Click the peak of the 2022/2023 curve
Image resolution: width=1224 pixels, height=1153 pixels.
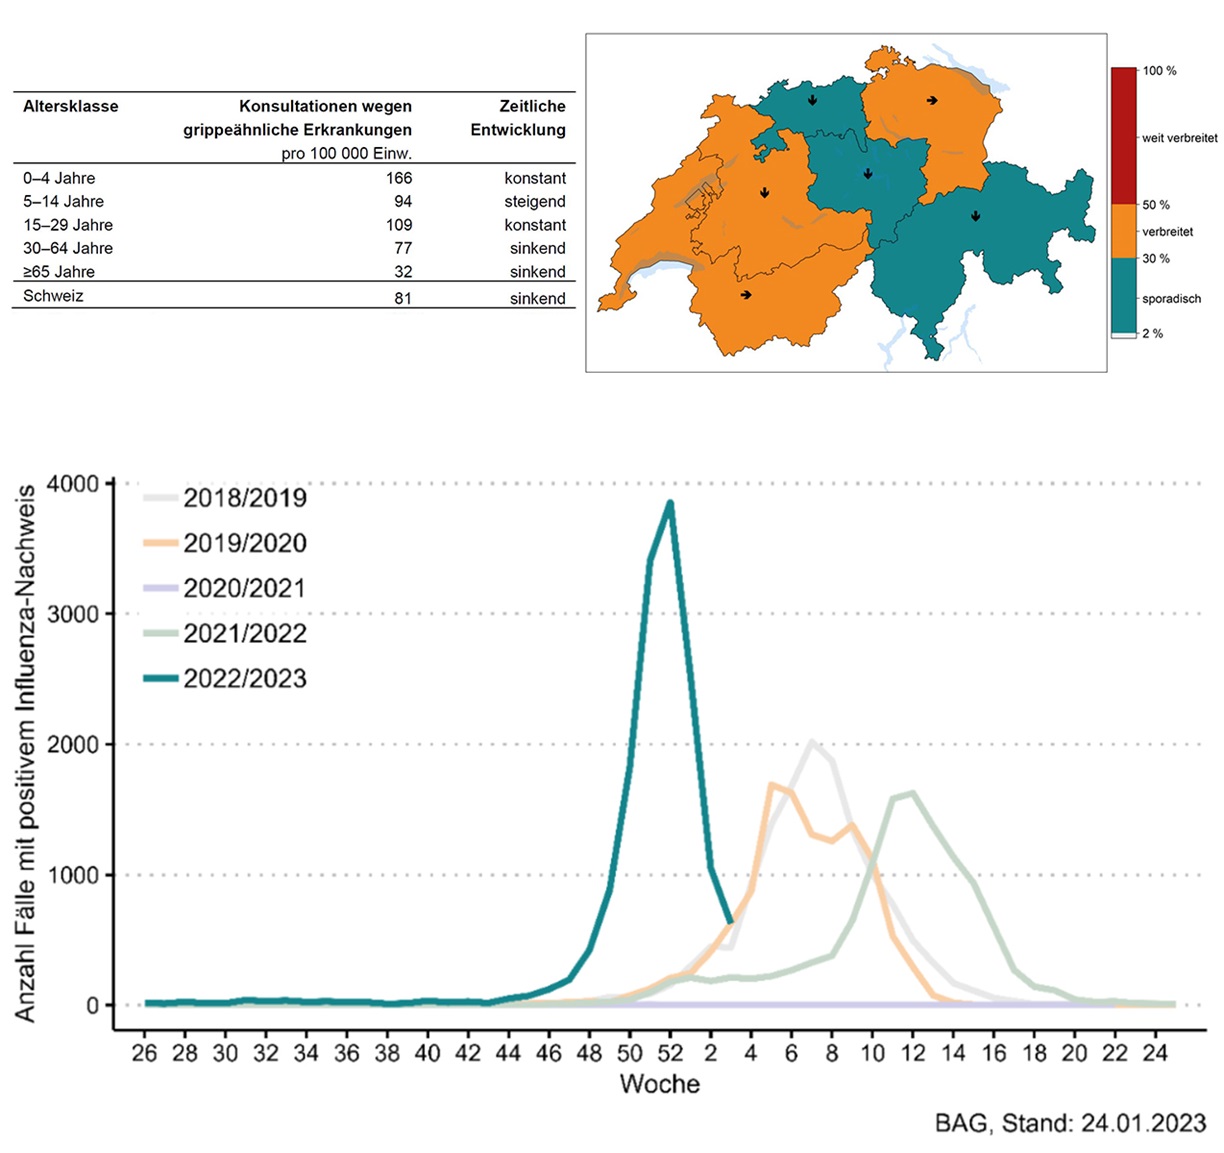tap(670, 503)
